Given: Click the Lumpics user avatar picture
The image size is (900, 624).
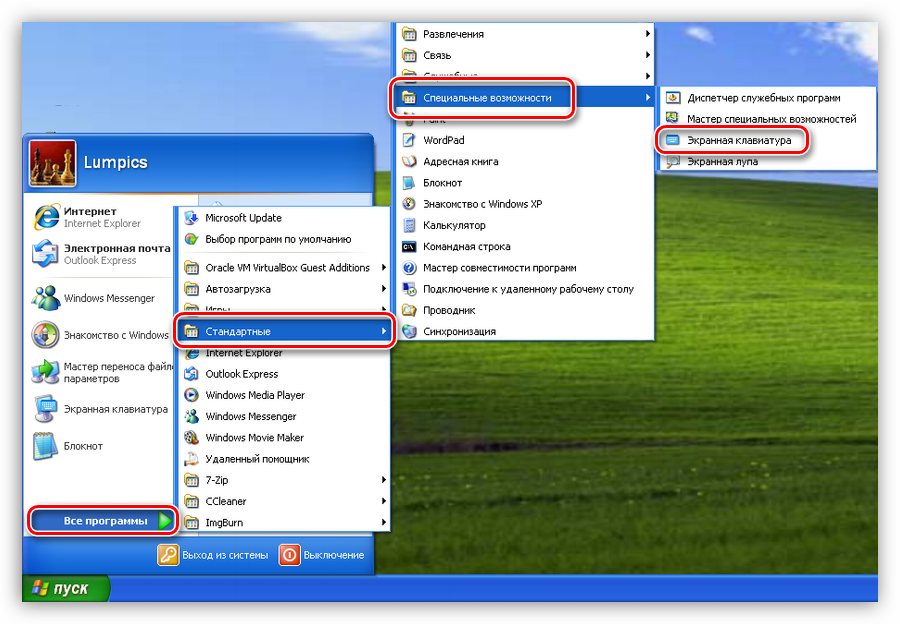Looking at the screenshot, I should (50, 163).
